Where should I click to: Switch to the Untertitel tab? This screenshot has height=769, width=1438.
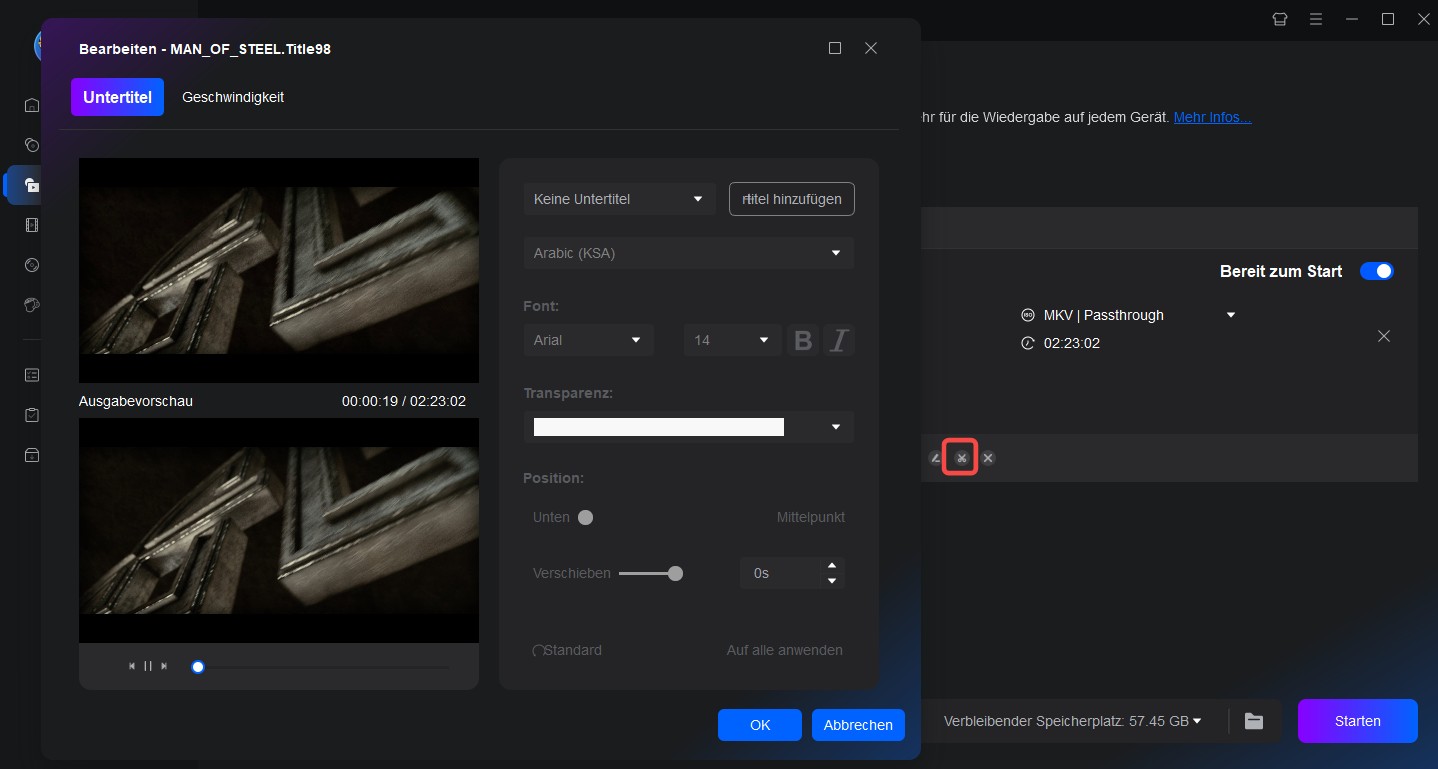117,97
